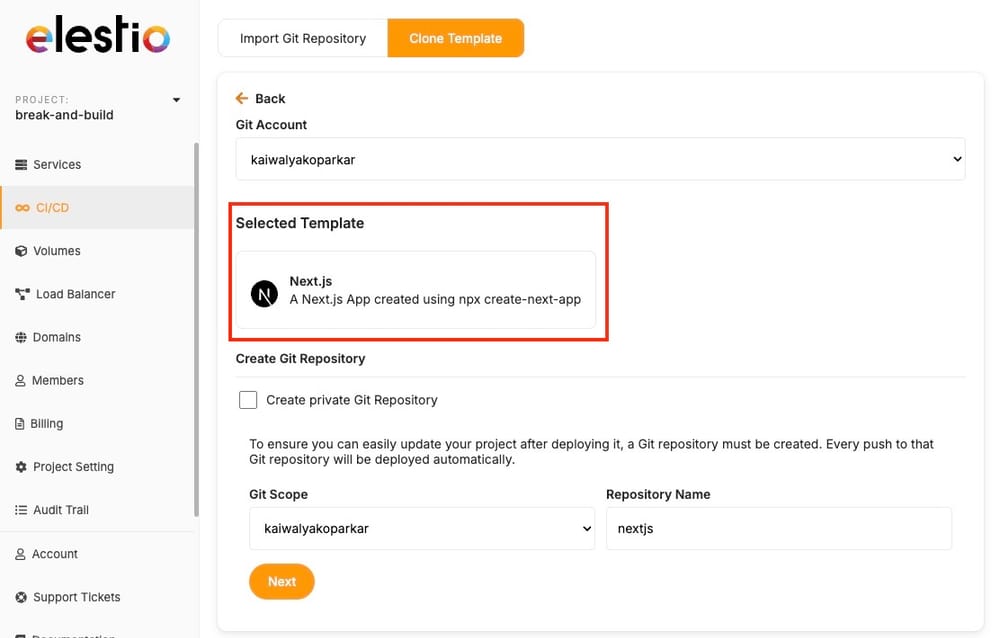Select the Next.js template thumbnail
The image size is (1000, 638).
click(x=263, y=292)
